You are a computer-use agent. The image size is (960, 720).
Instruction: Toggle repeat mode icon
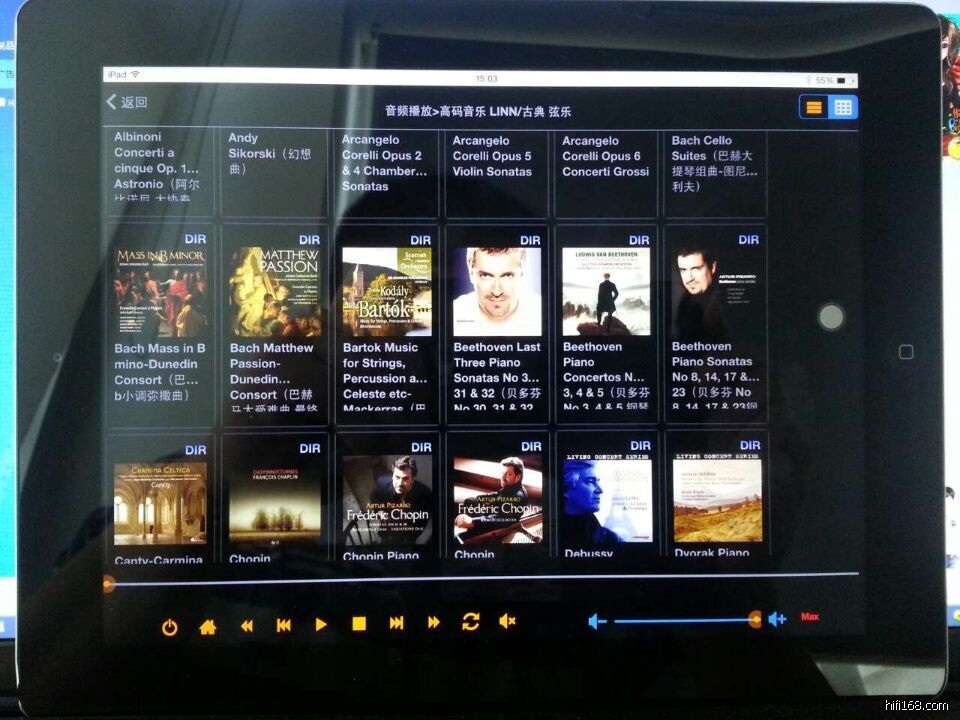pyautogui.click(x=471, y=622)
